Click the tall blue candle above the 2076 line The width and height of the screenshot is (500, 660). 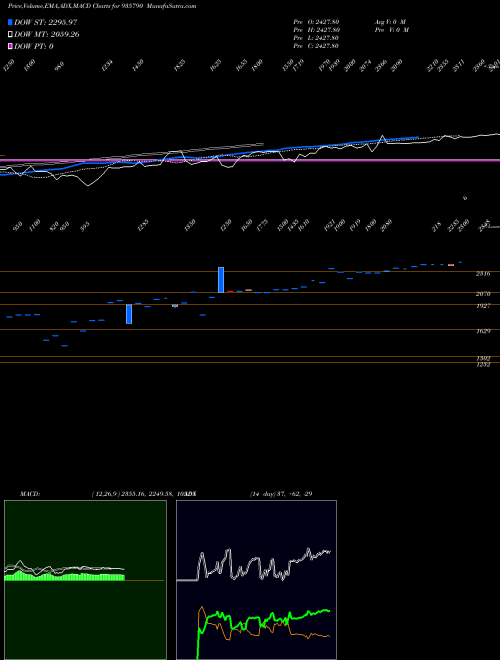(221, 279)
